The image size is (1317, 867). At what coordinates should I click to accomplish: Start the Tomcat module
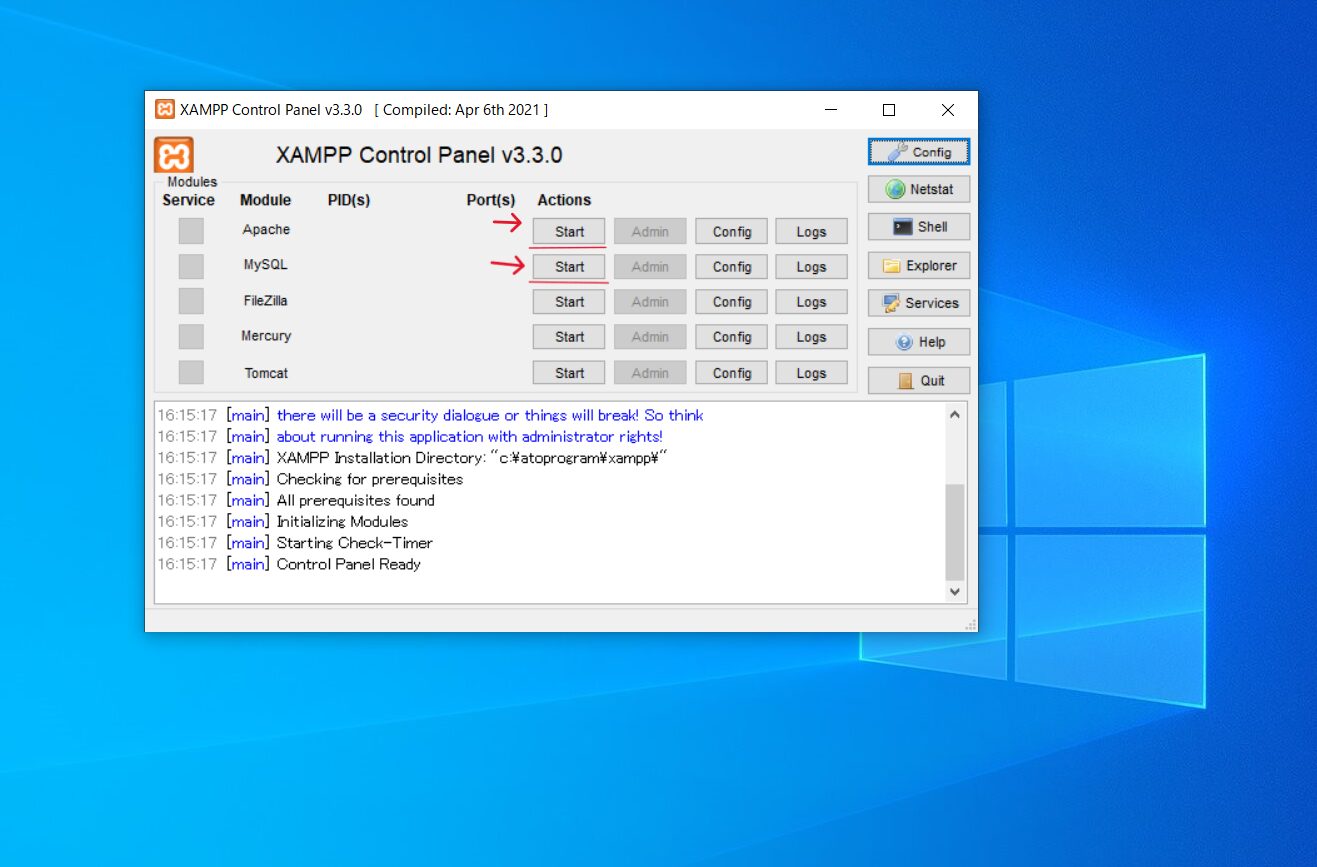(569, 373)
